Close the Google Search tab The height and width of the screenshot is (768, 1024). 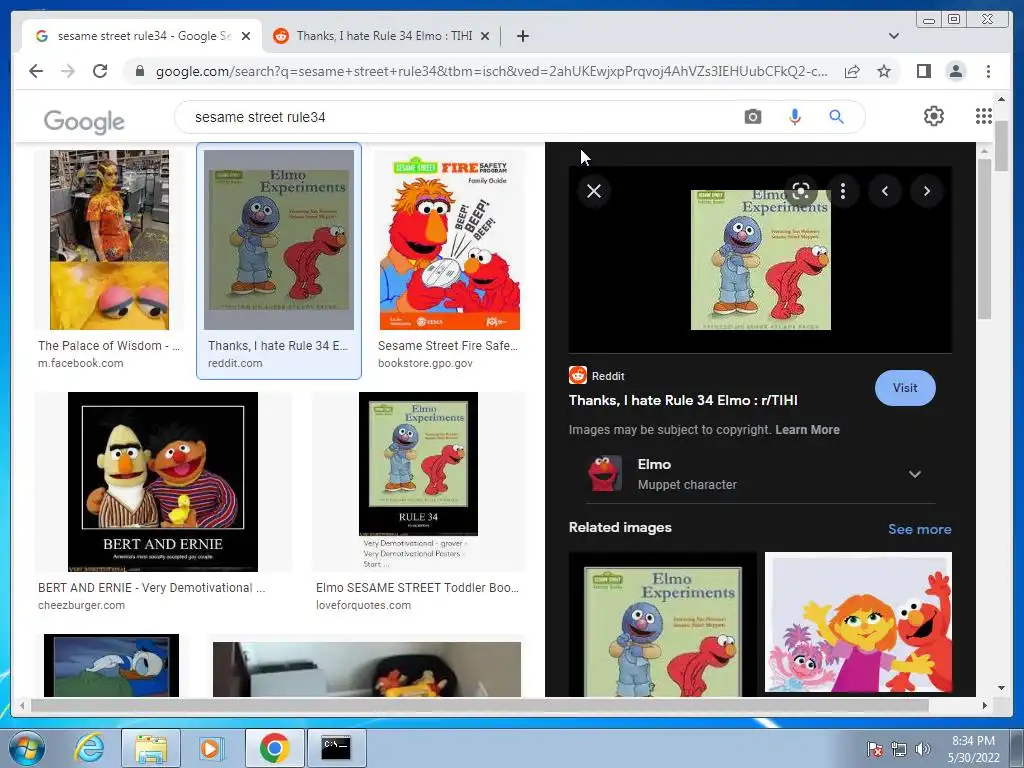point(246,36)
